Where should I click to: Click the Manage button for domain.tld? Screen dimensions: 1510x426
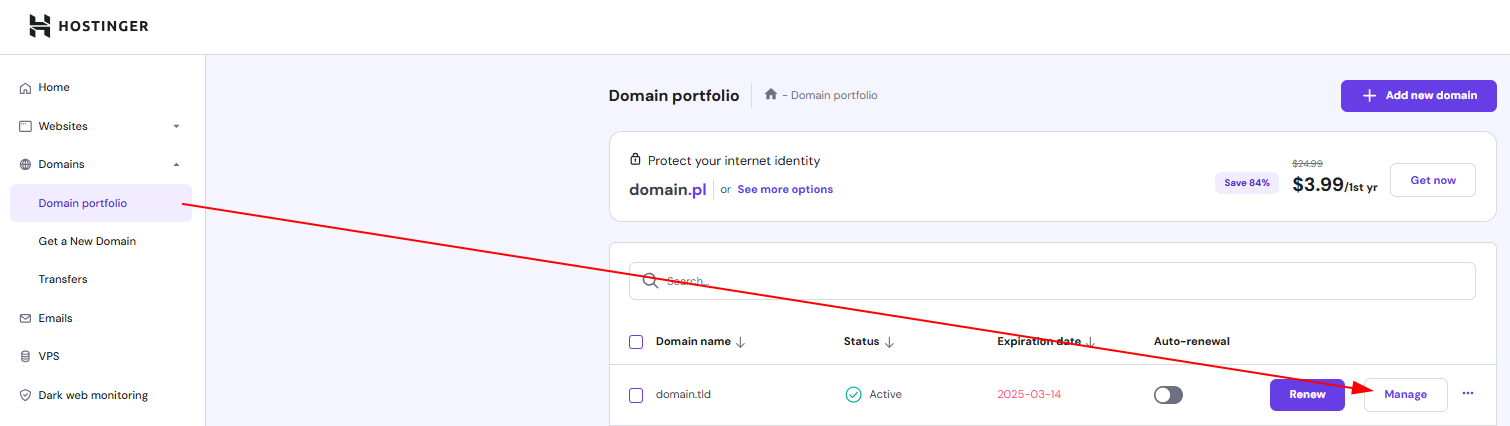[x=1405, y=395]
